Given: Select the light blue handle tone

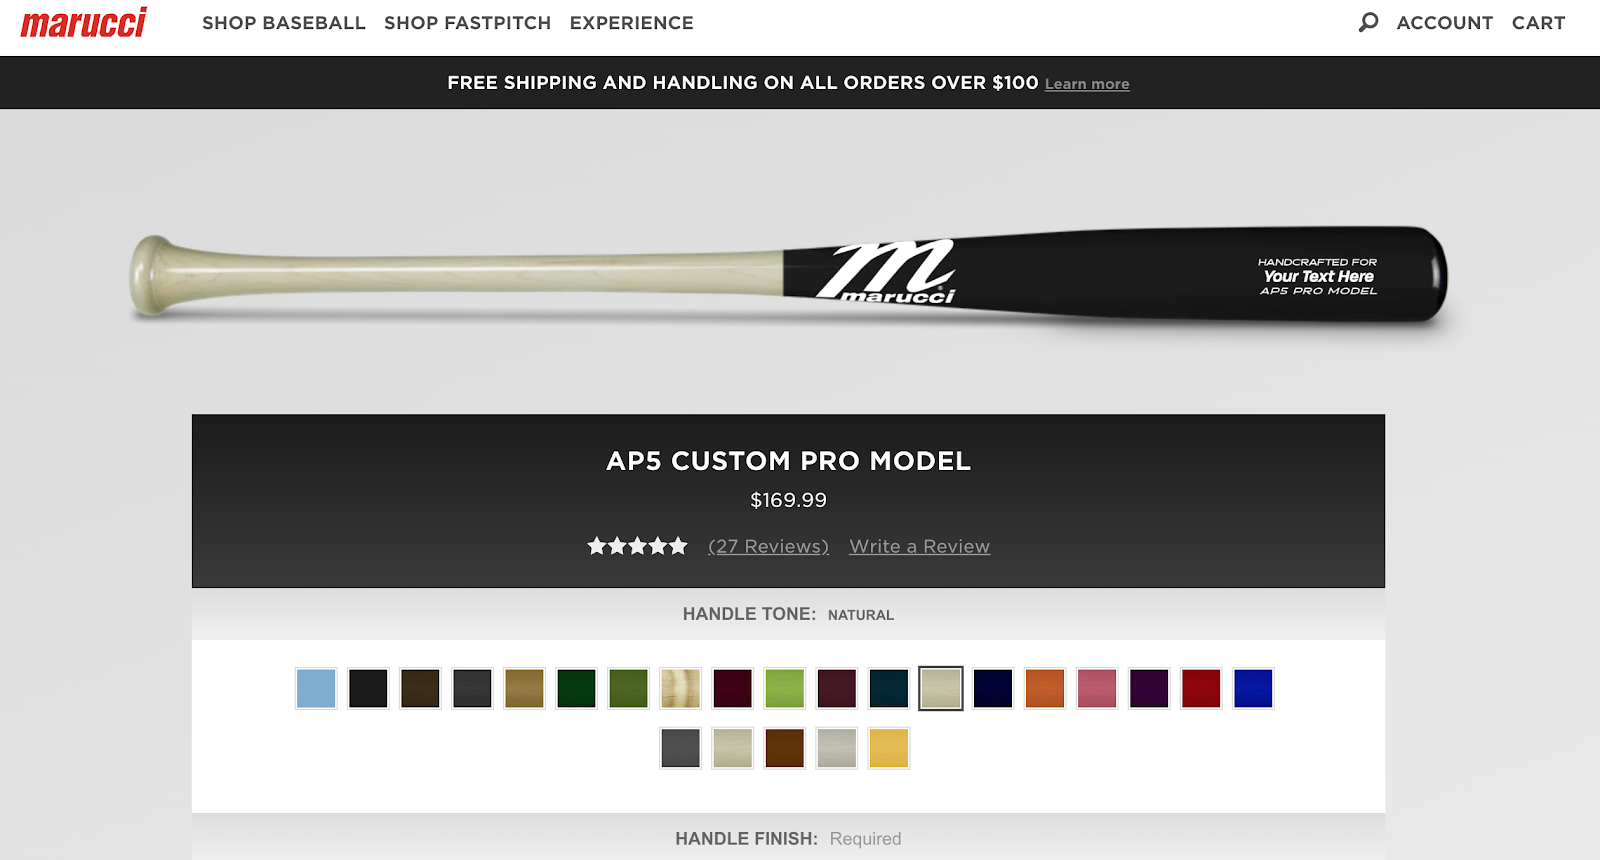Looking at the screenshot, I should click(x=316, y=688).
